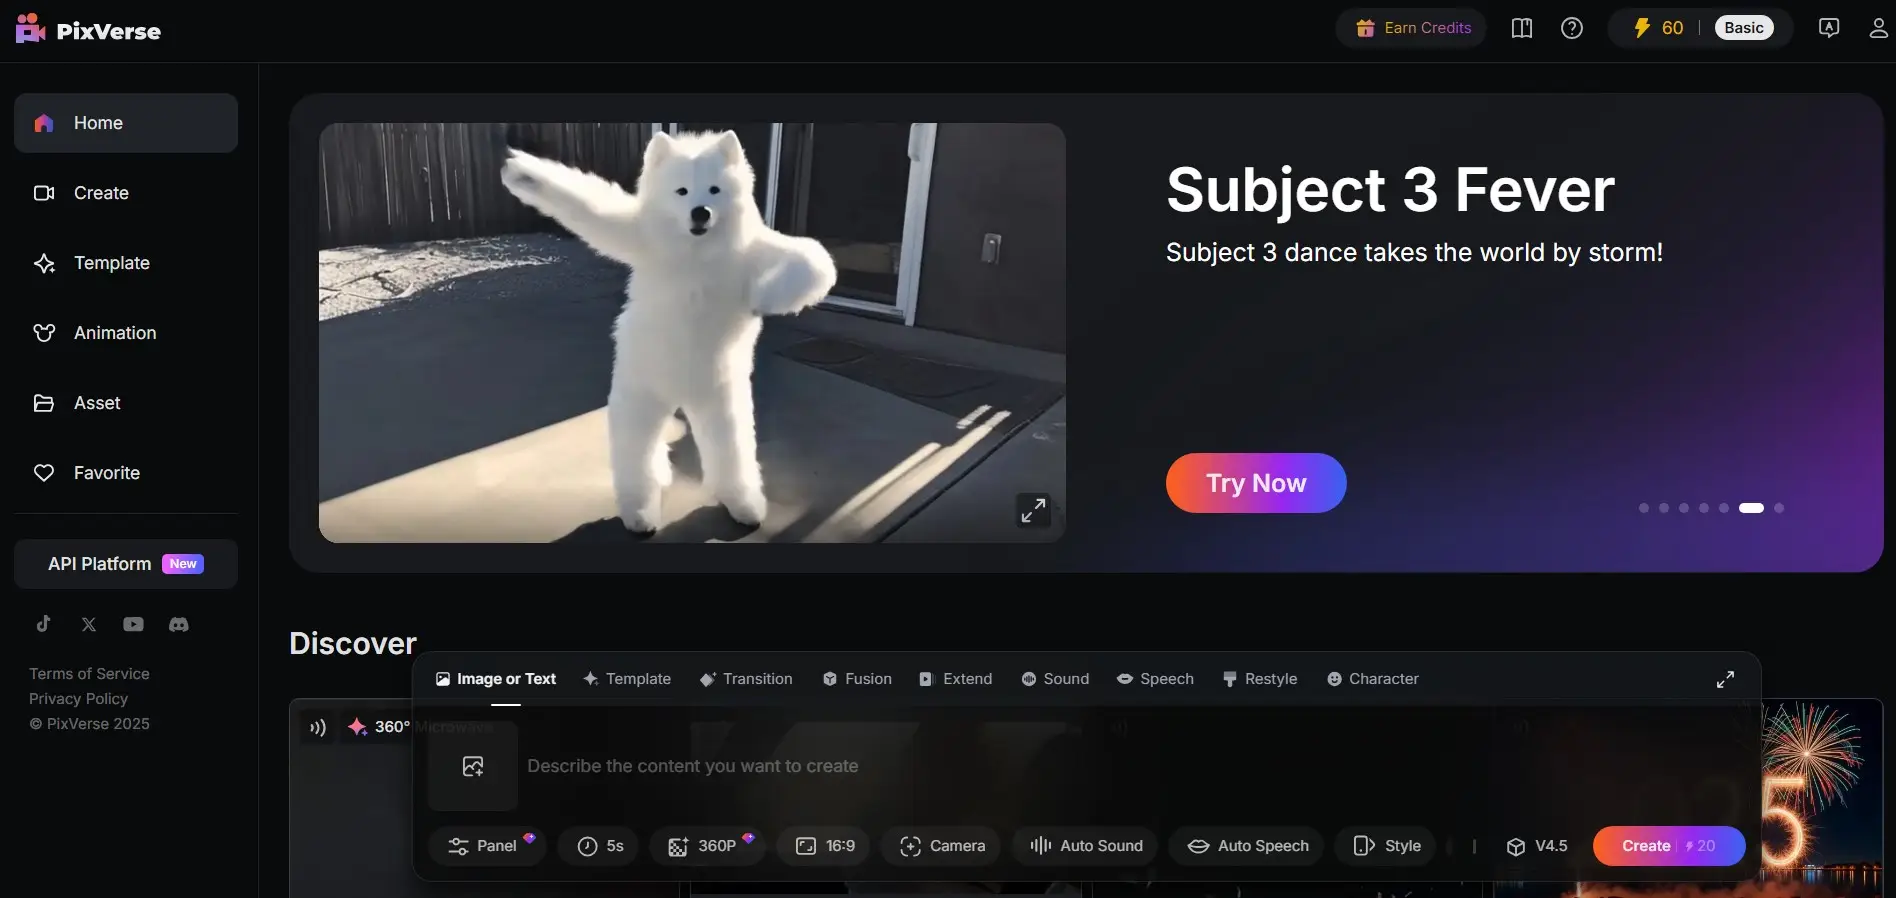This screenshot has height=898, width=1896.
Task: Open the user profile icon
Action: [1878, 28]
